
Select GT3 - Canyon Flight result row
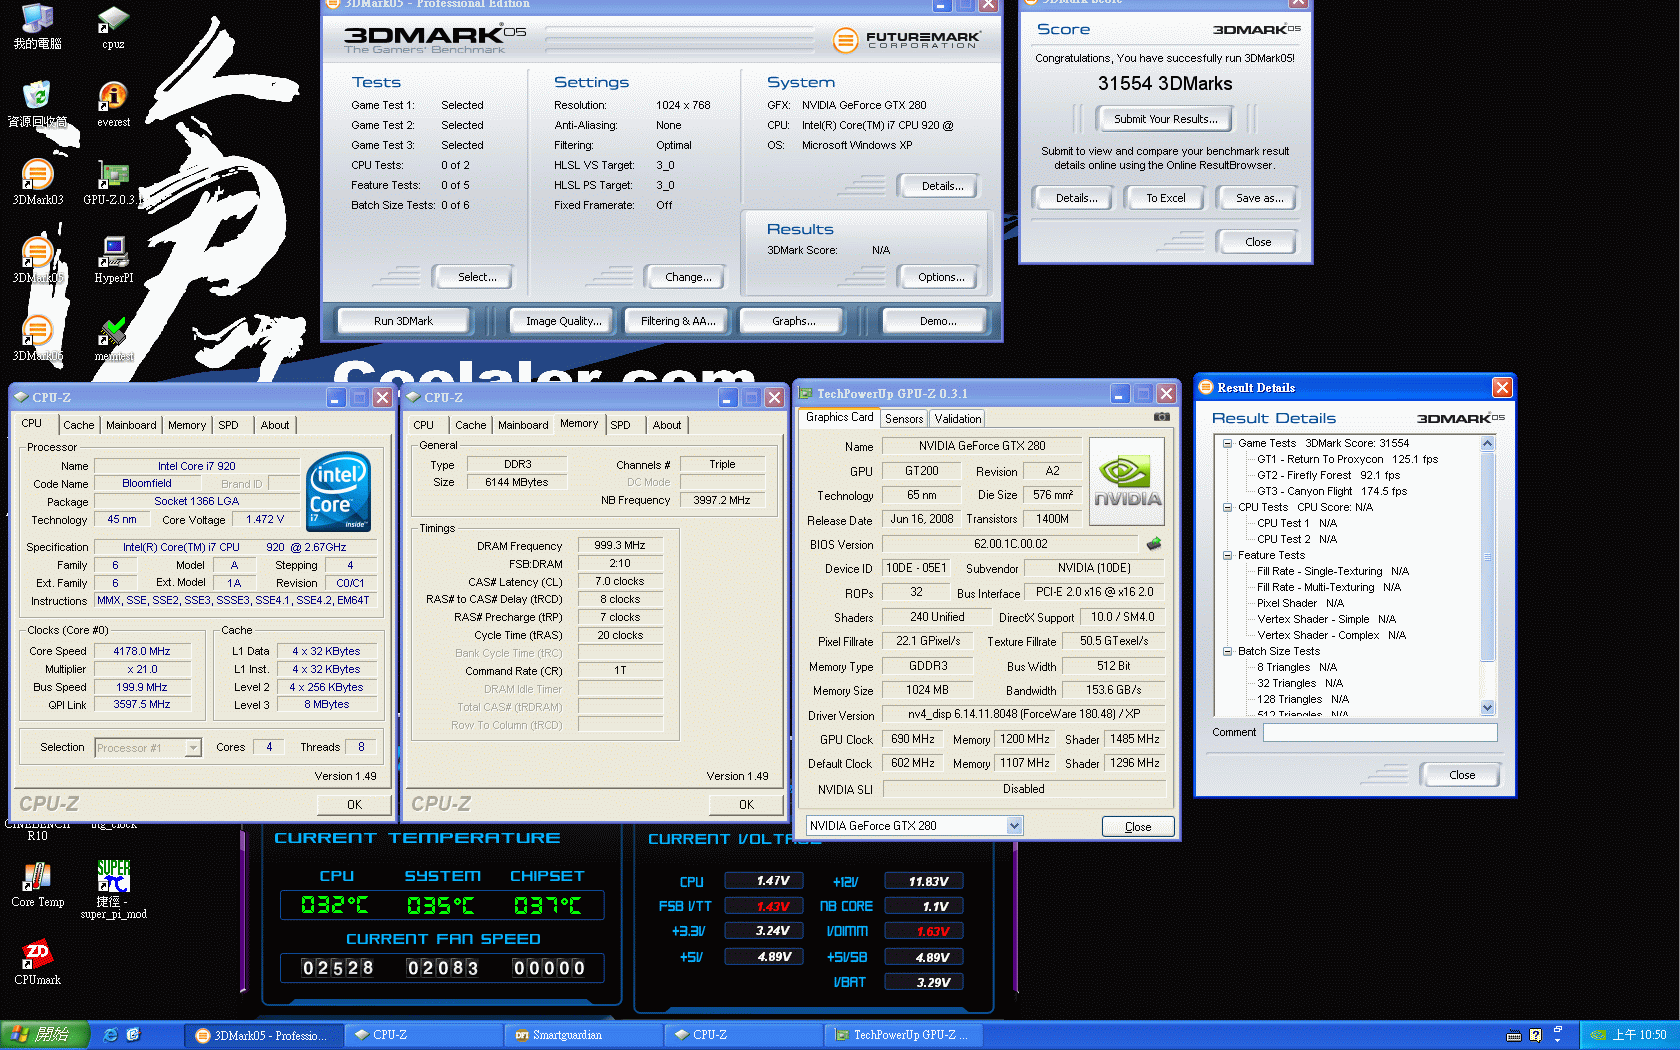pos(1331,491)
